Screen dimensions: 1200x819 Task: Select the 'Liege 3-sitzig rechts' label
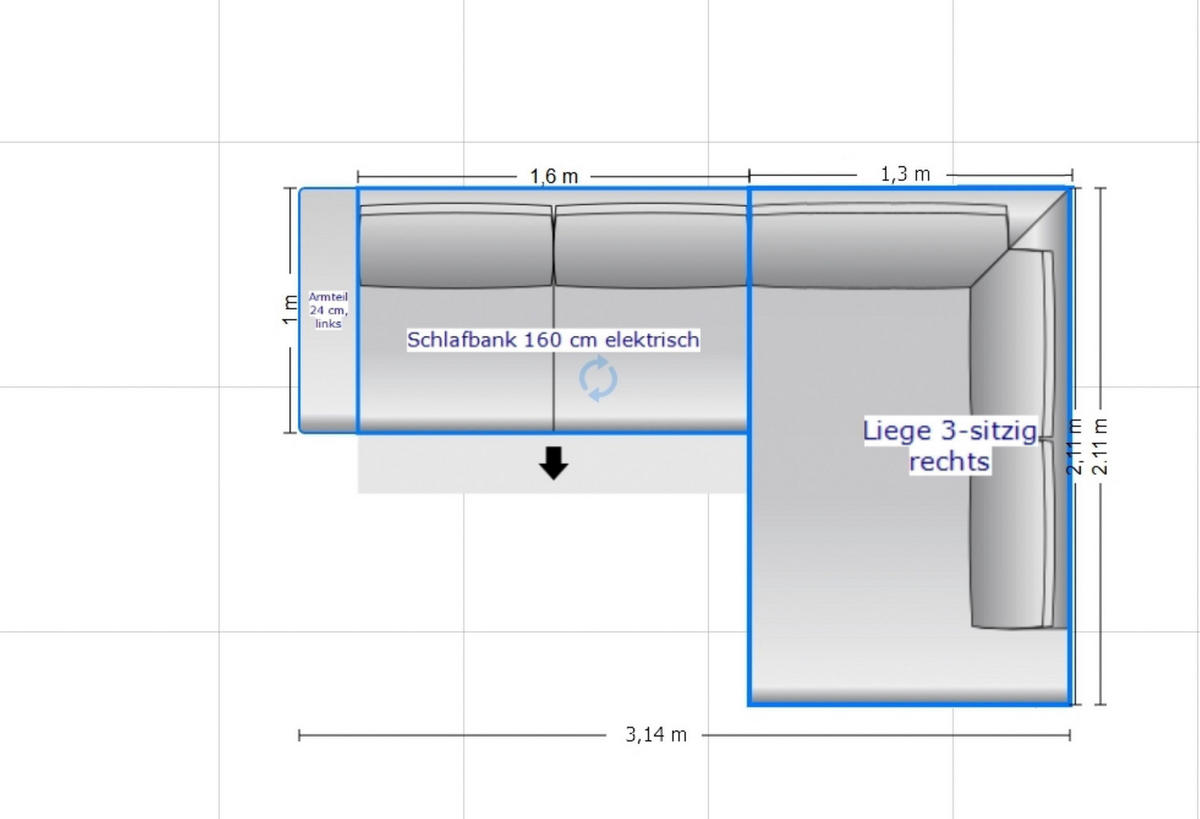(x=949, y=445)
